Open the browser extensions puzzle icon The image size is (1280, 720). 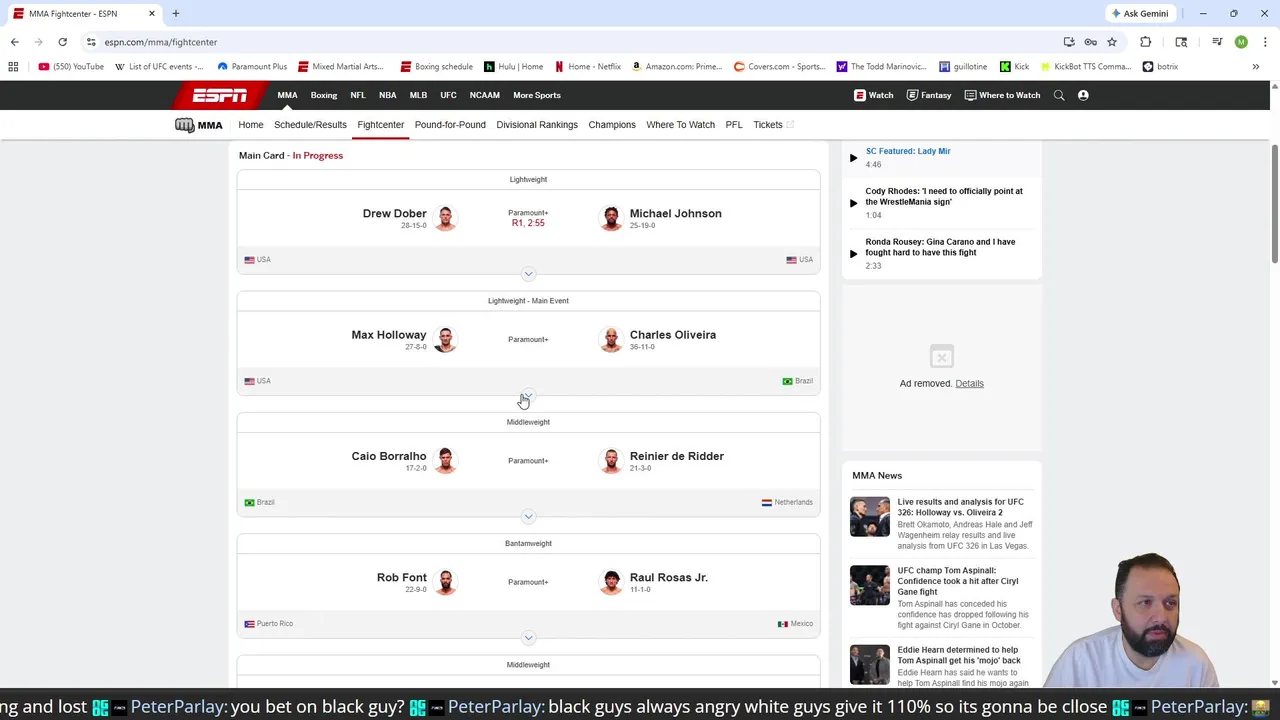(x=1145, y=42)
